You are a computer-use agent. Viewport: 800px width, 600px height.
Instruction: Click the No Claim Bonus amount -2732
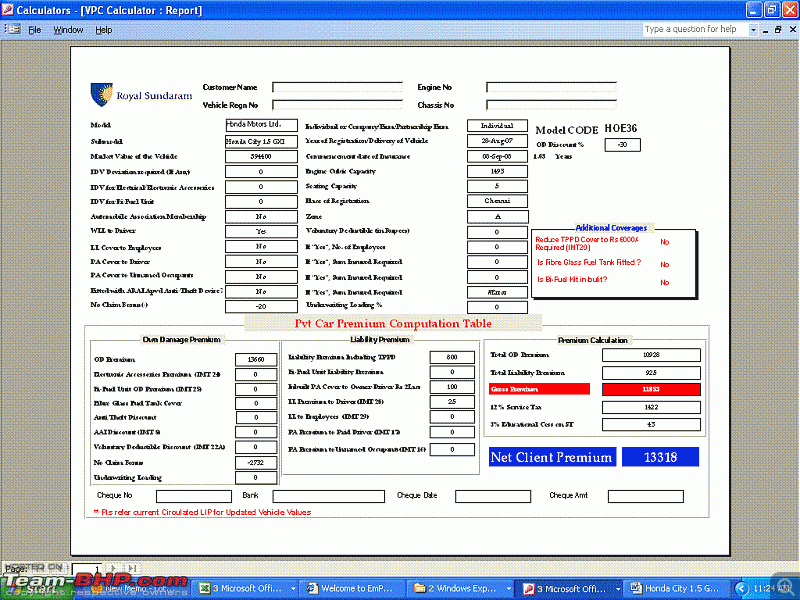pyautogui.click(x=256, y=463)
